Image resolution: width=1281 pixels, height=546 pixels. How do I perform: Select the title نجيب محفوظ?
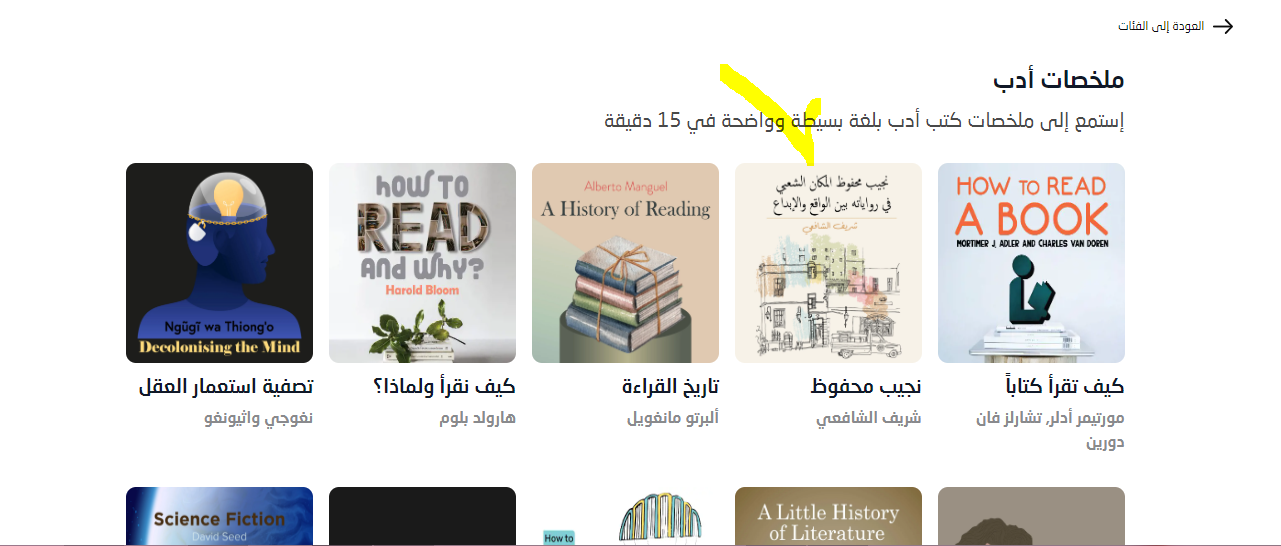click(x=866, y=387)
